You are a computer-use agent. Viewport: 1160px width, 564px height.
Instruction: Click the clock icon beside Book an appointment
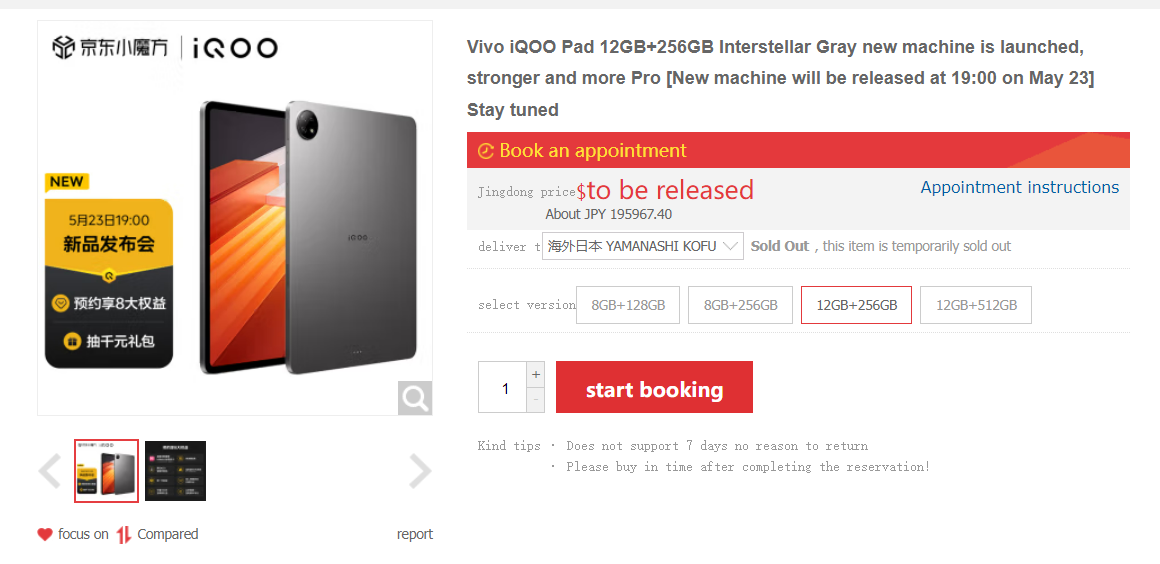486,151
